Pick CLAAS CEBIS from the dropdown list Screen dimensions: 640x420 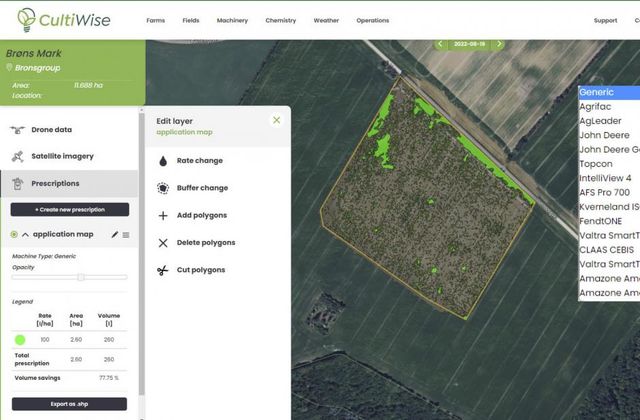tap(608, 250)
